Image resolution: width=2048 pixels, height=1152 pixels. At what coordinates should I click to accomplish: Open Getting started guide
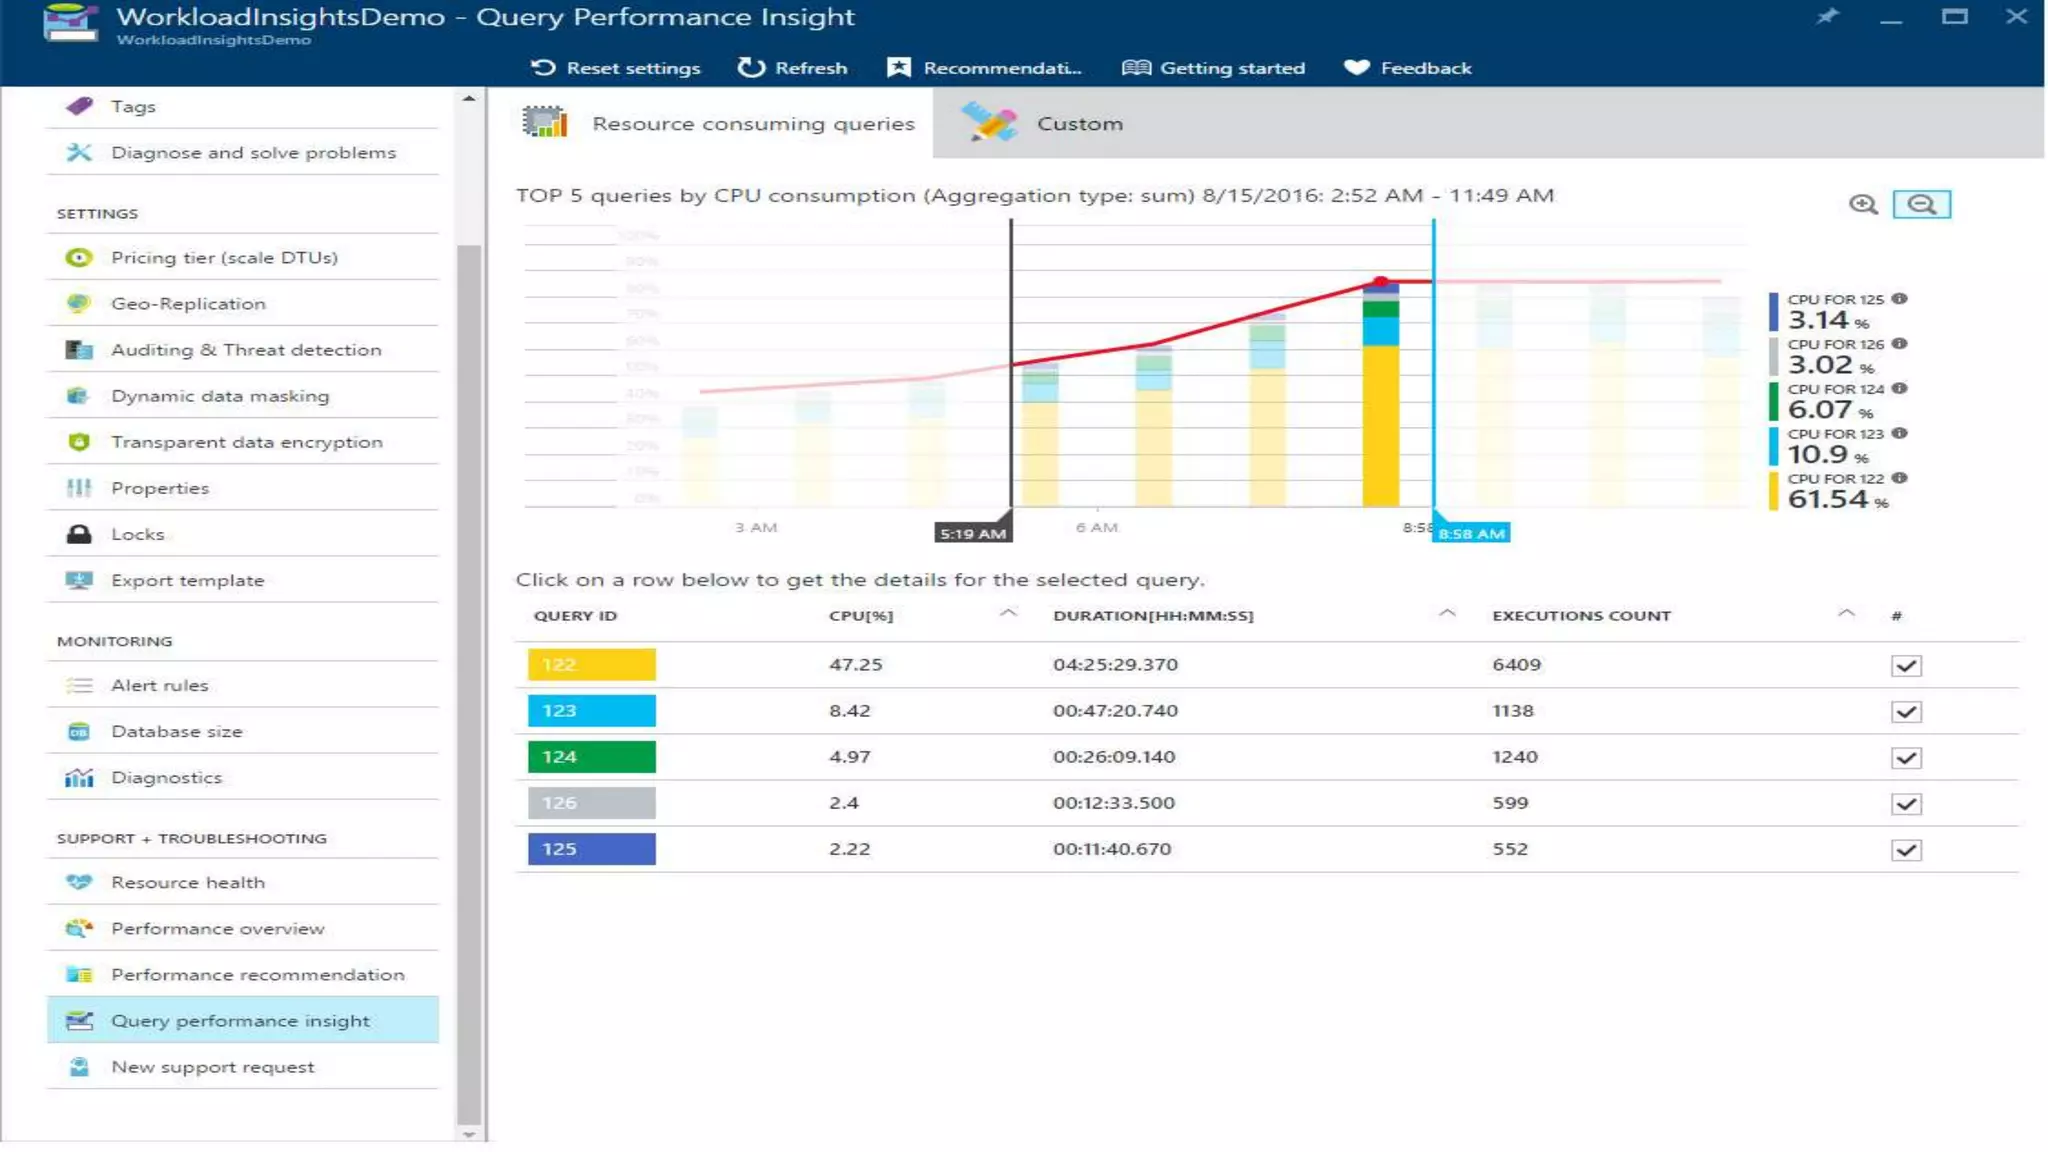click(x=1213, y=68)
